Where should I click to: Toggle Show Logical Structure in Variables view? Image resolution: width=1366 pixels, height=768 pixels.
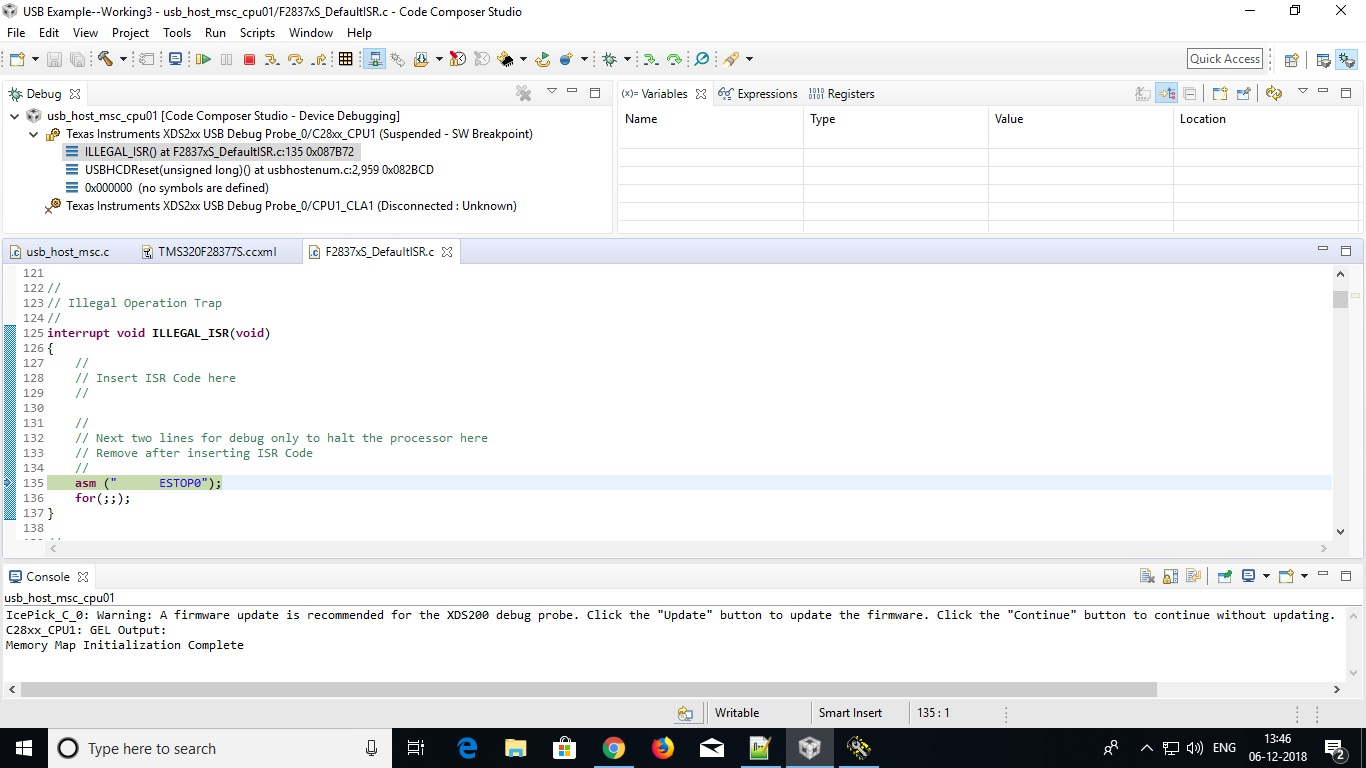pyautogui.click(x=1167, y=93)
